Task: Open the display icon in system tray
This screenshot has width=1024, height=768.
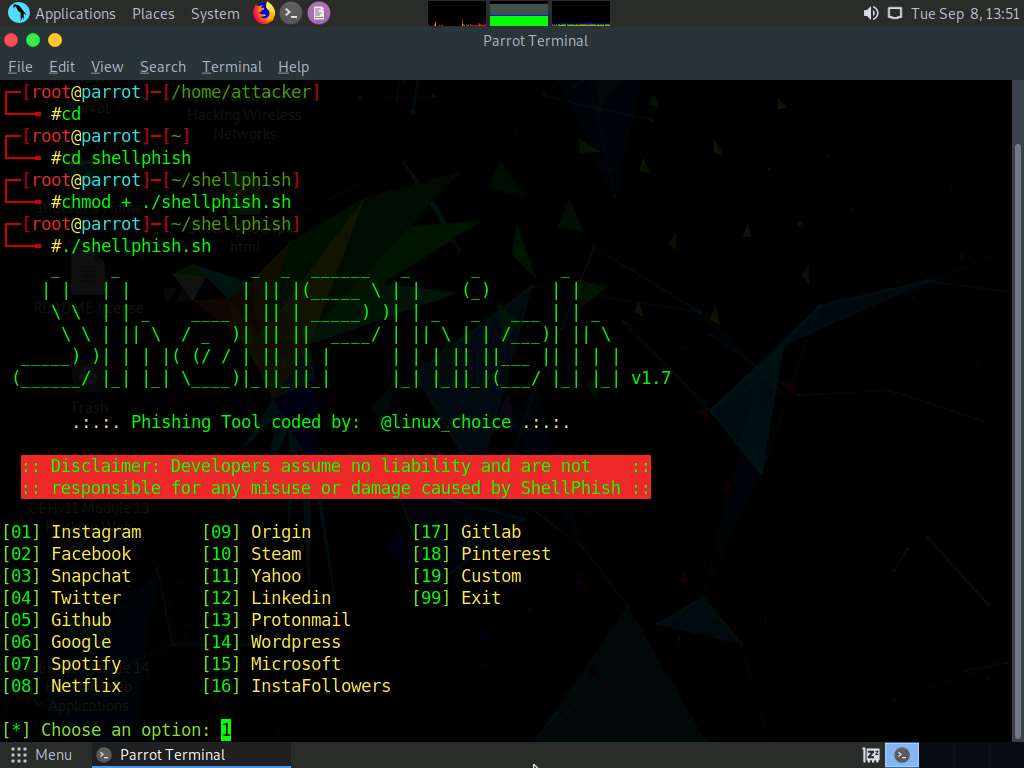Action: pos(895,13)
